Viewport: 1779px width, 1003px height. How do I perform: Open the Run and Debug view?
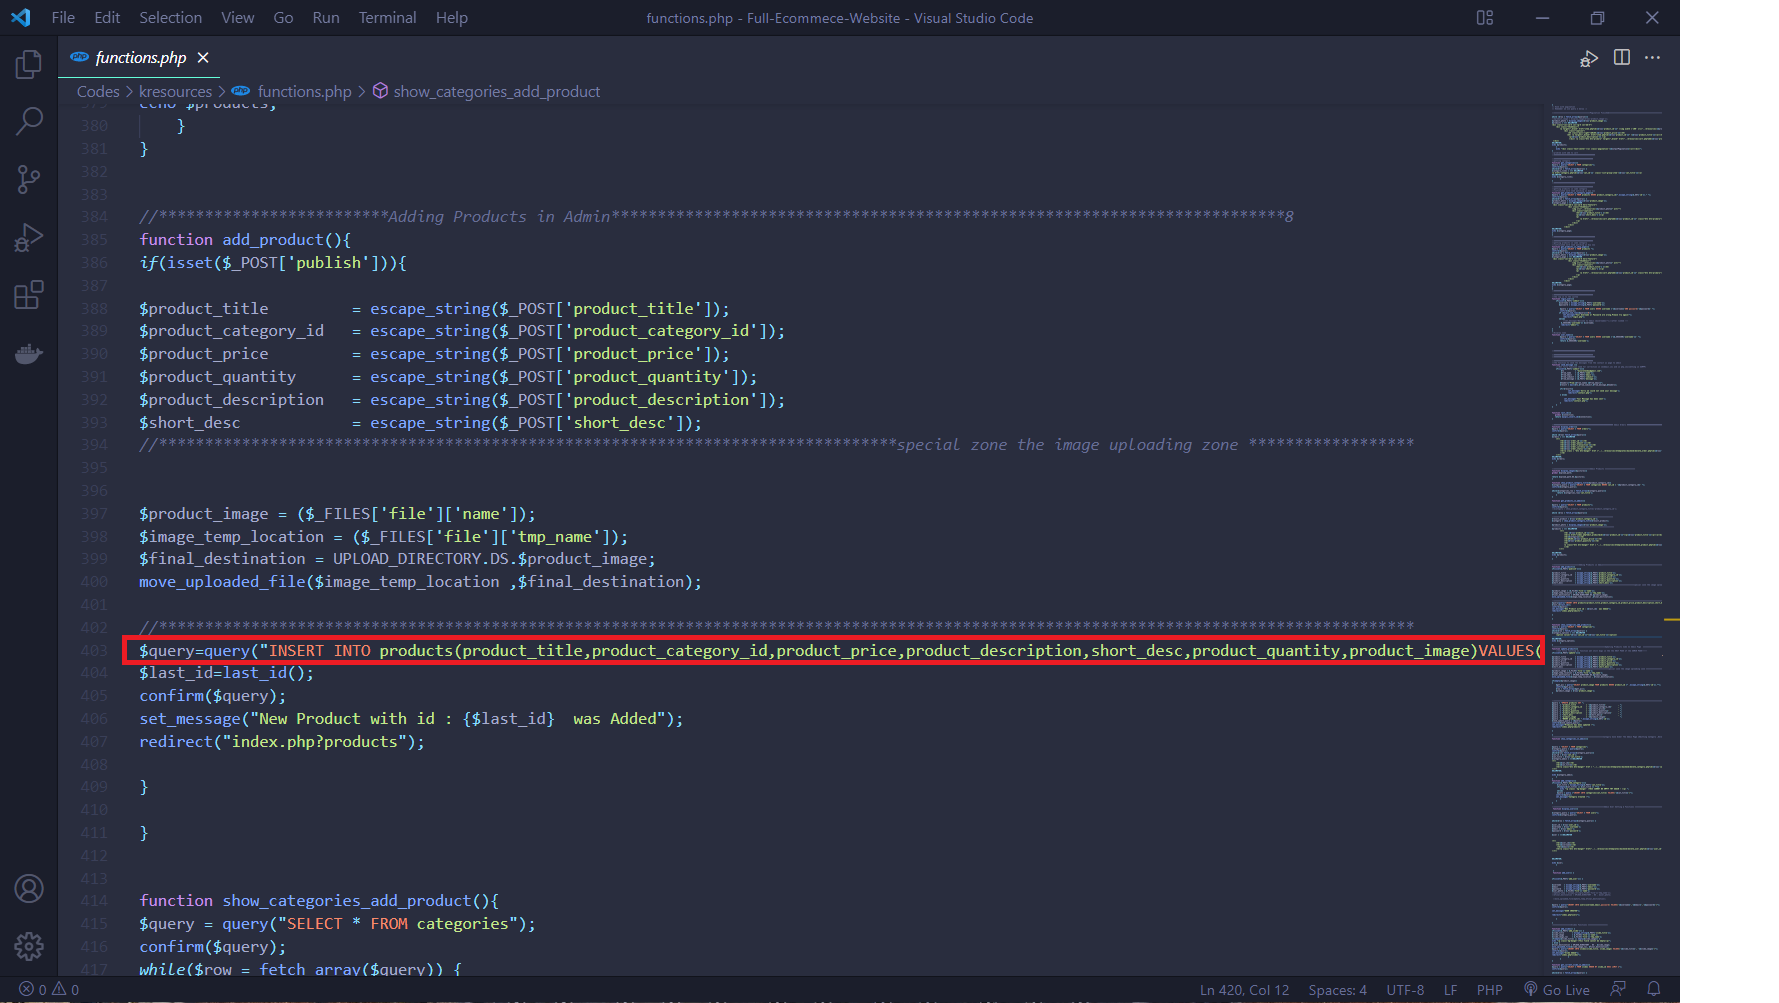29,237
